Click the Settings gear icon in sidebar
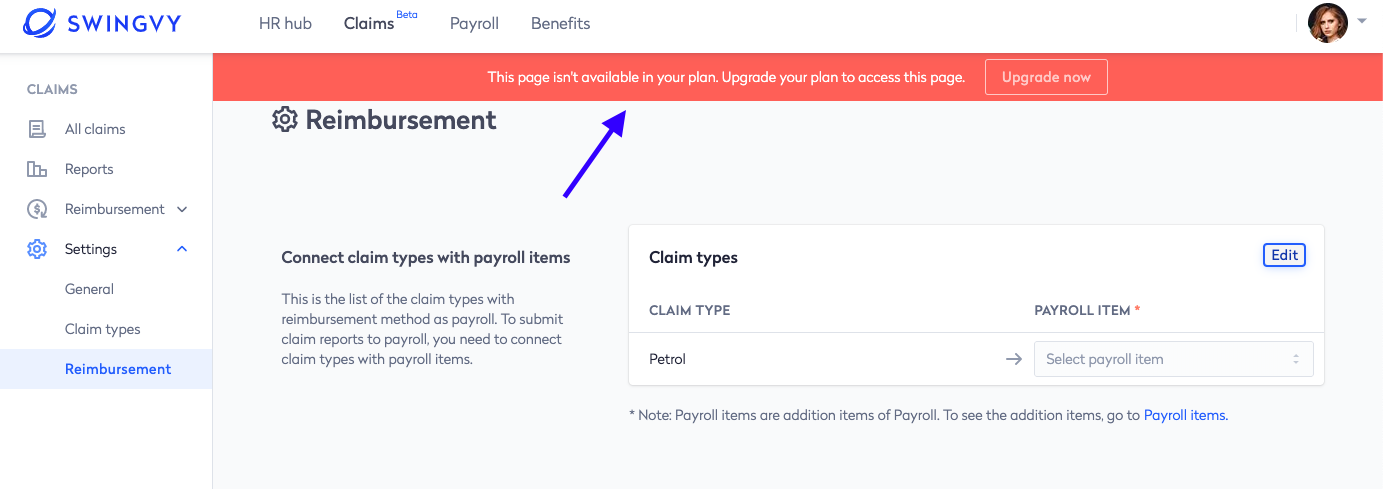 [37, 249]
